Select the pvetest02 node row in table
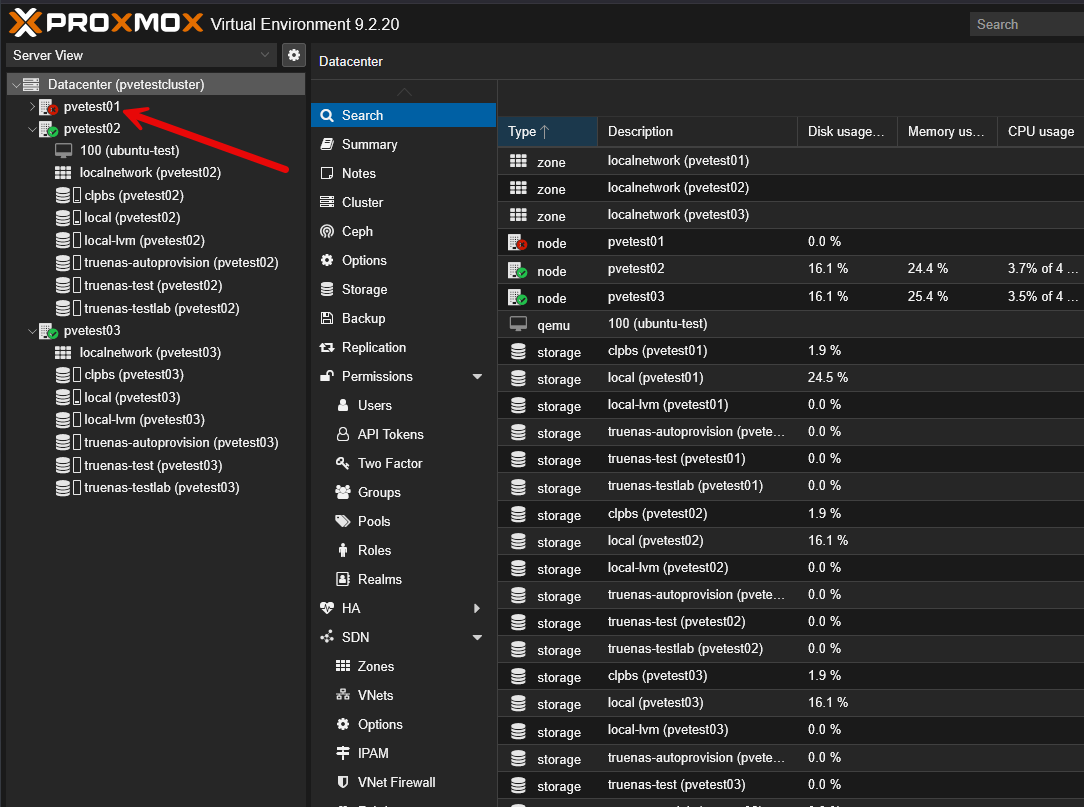This screenshot has width=1084, height=807. pos(791,269)
